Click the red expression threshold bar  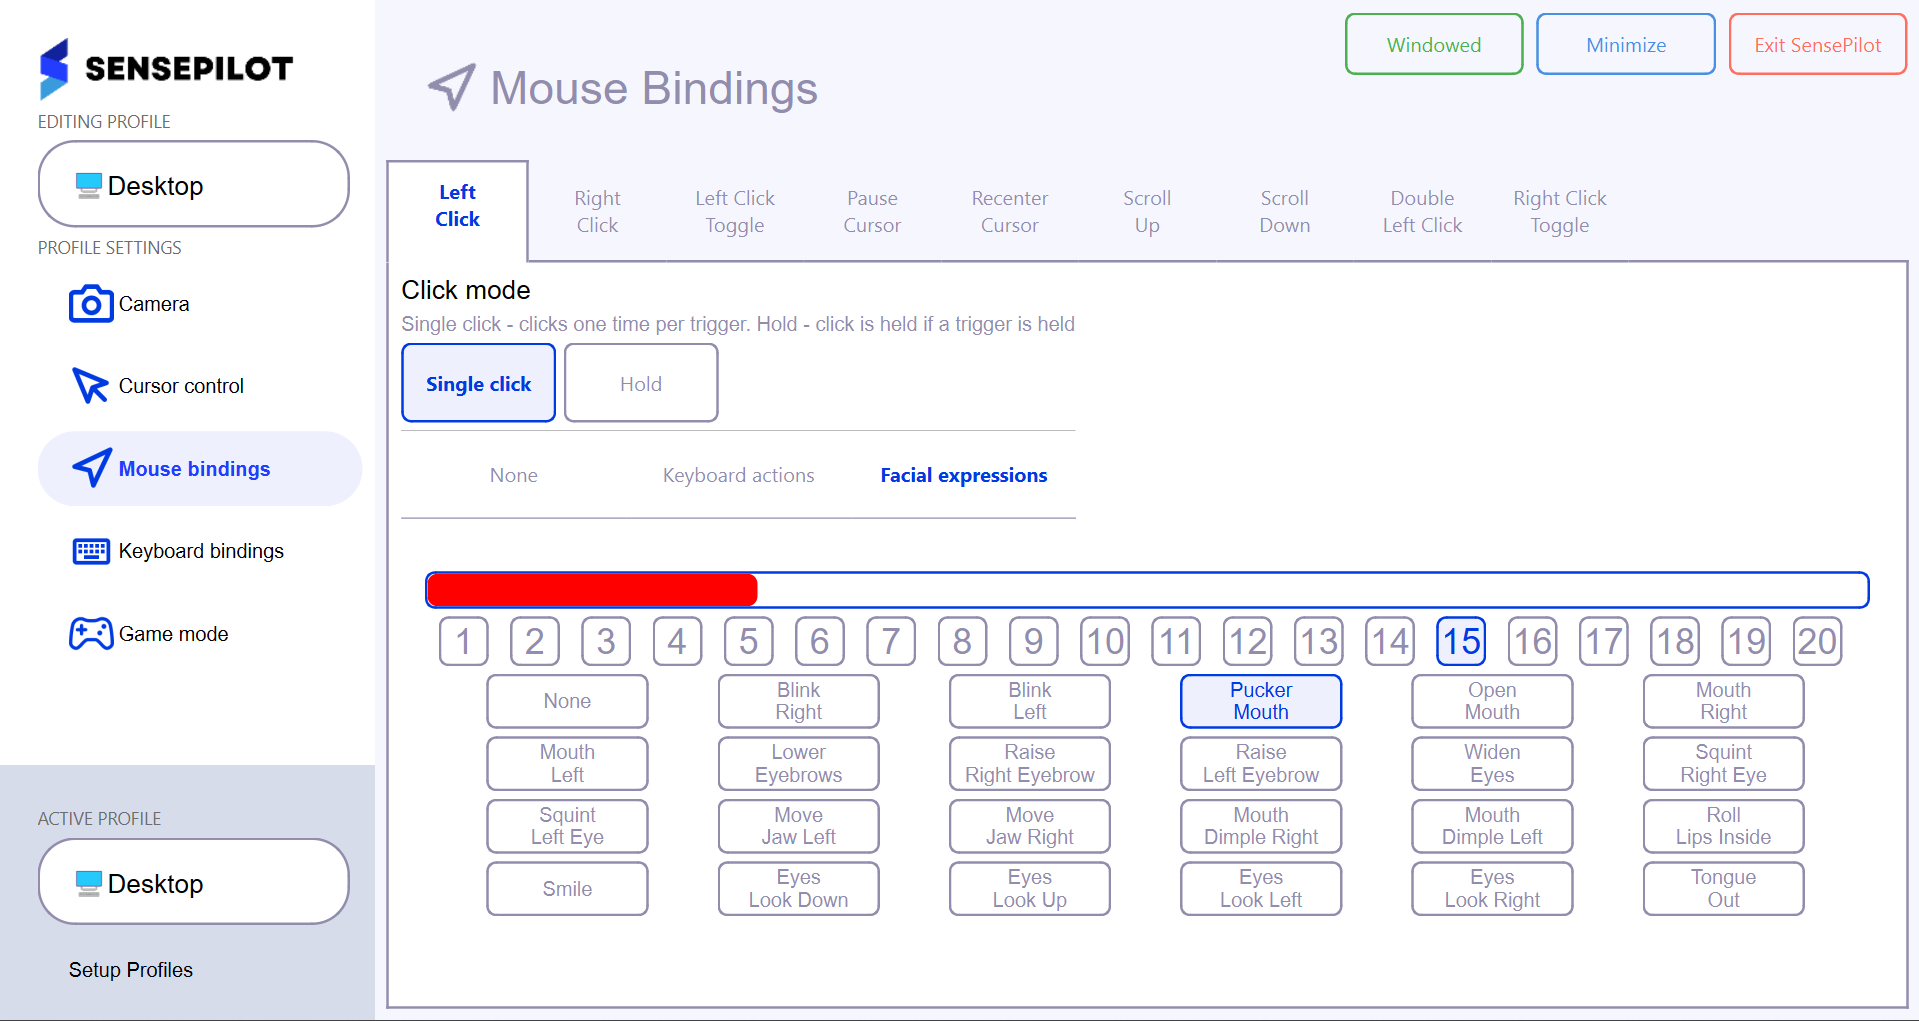(x=592, y=590)
